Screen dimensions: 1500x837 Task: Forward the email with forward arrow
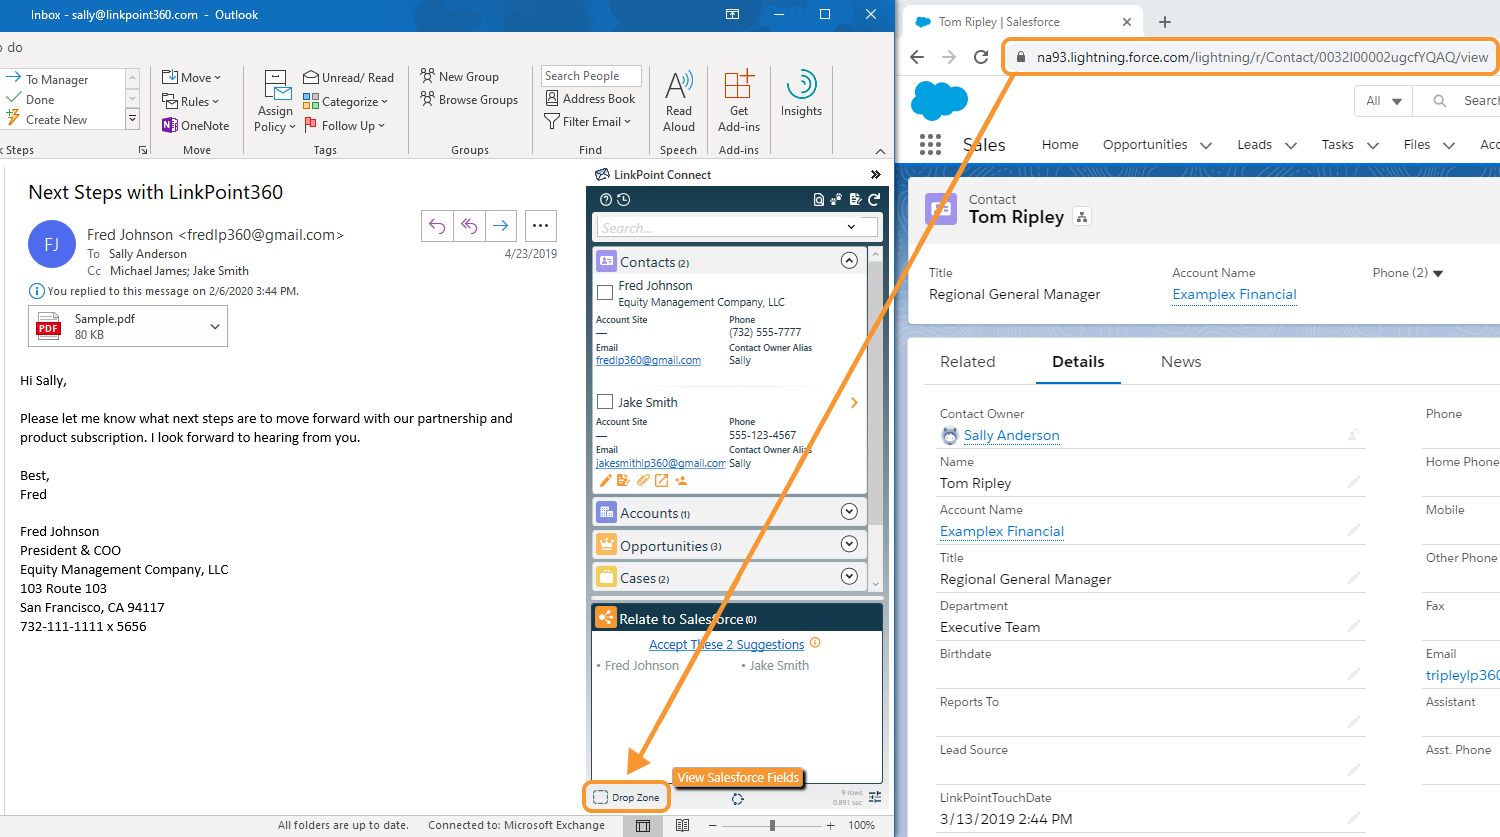coord(501,226)
